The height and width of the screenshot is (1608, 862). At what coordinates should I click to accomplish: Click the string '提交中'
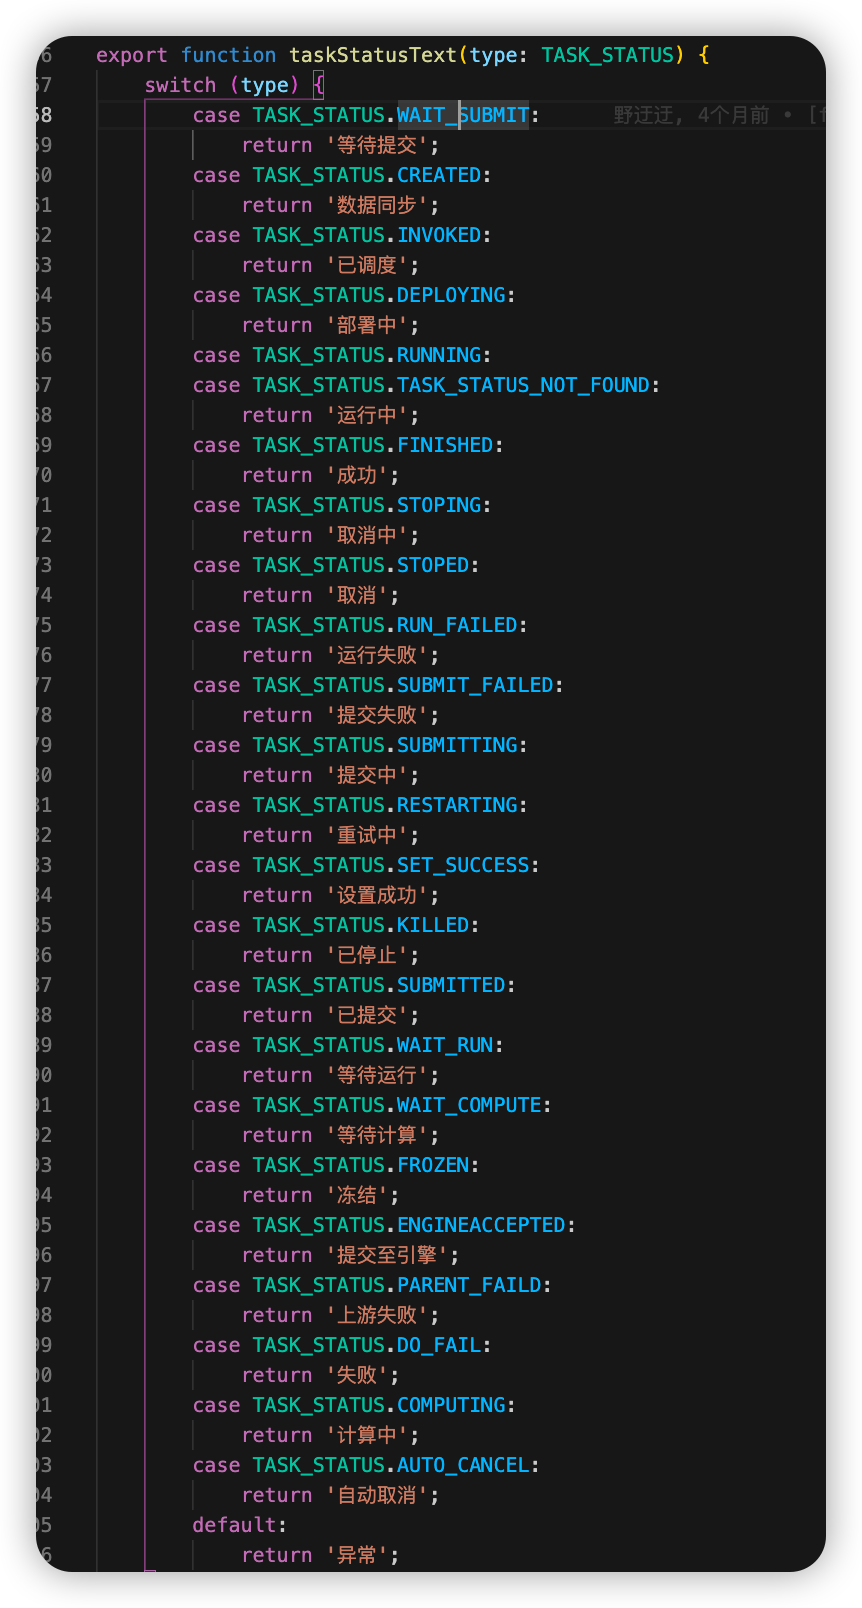click(367, 775)
